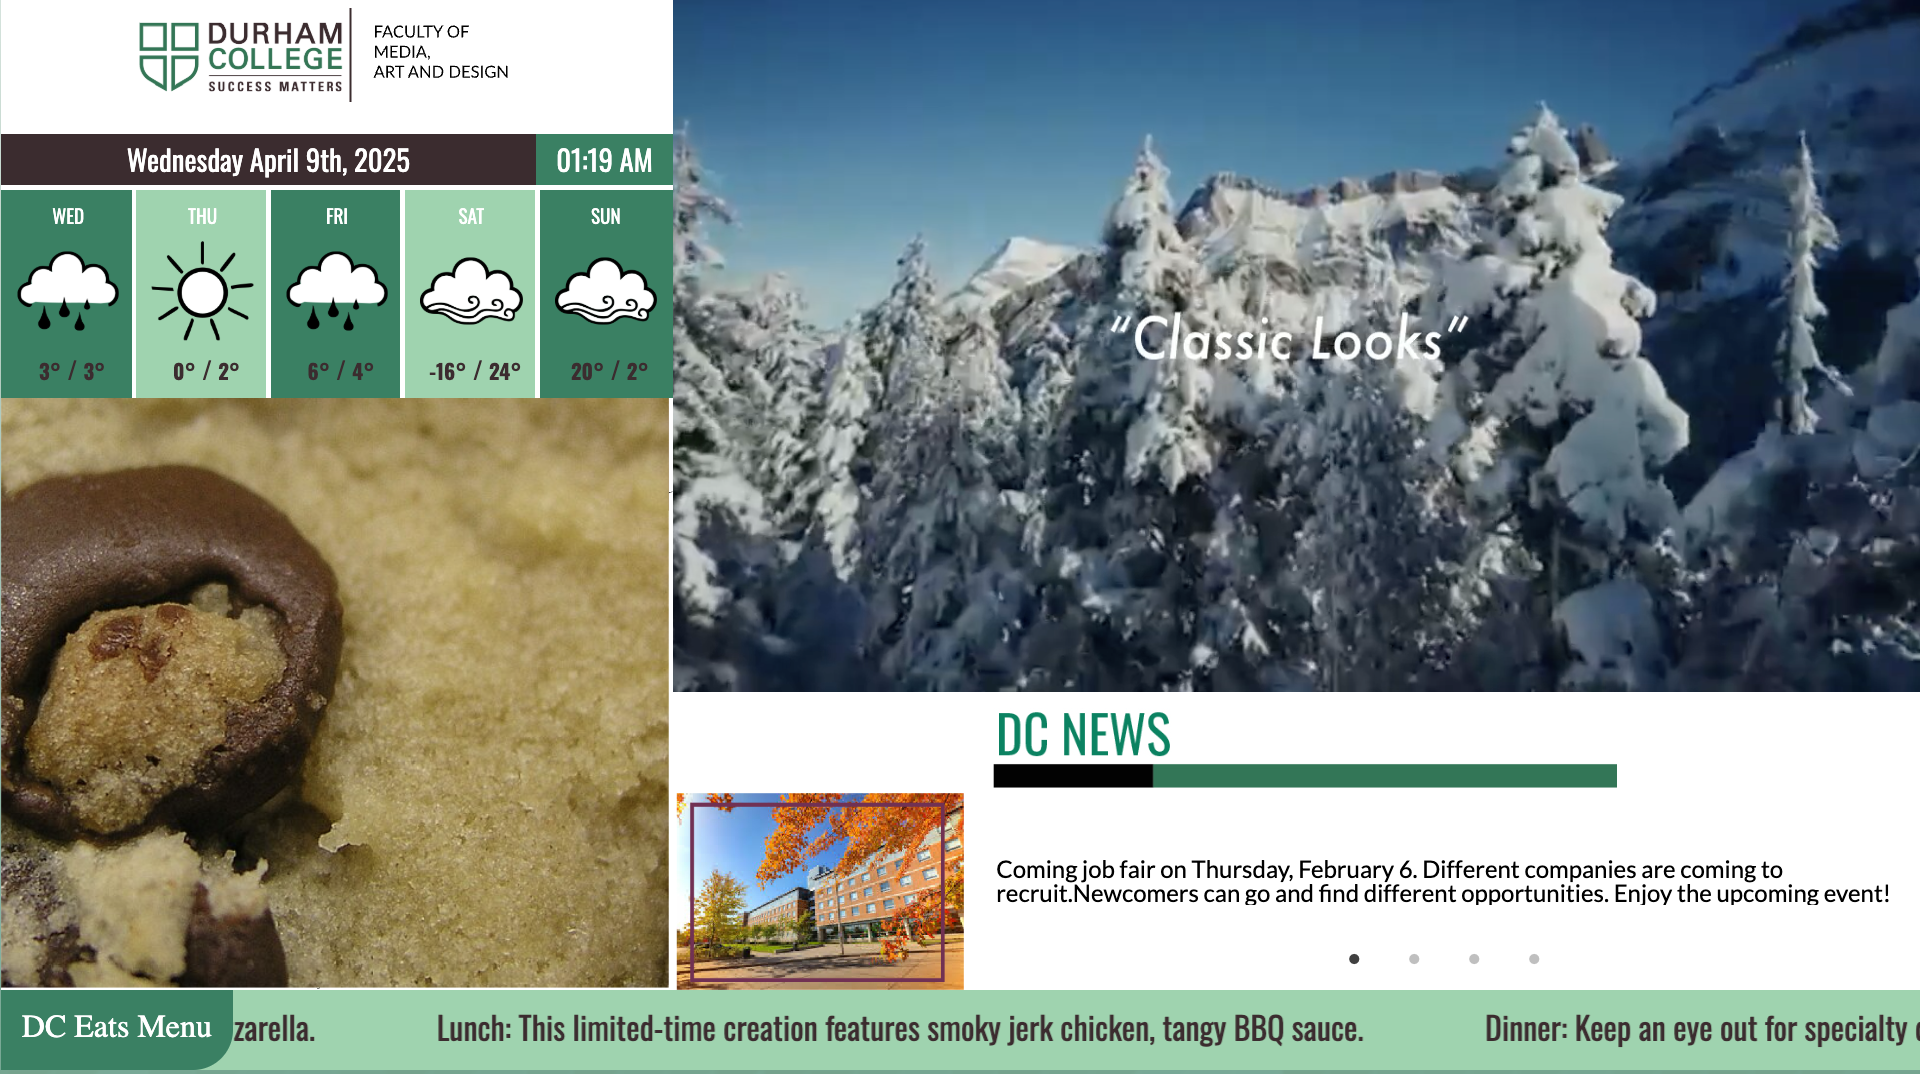The width and height of the screenshot is (1920, 1074).
Task: Open the cookie dough food photo
Action: pos(335,693)
